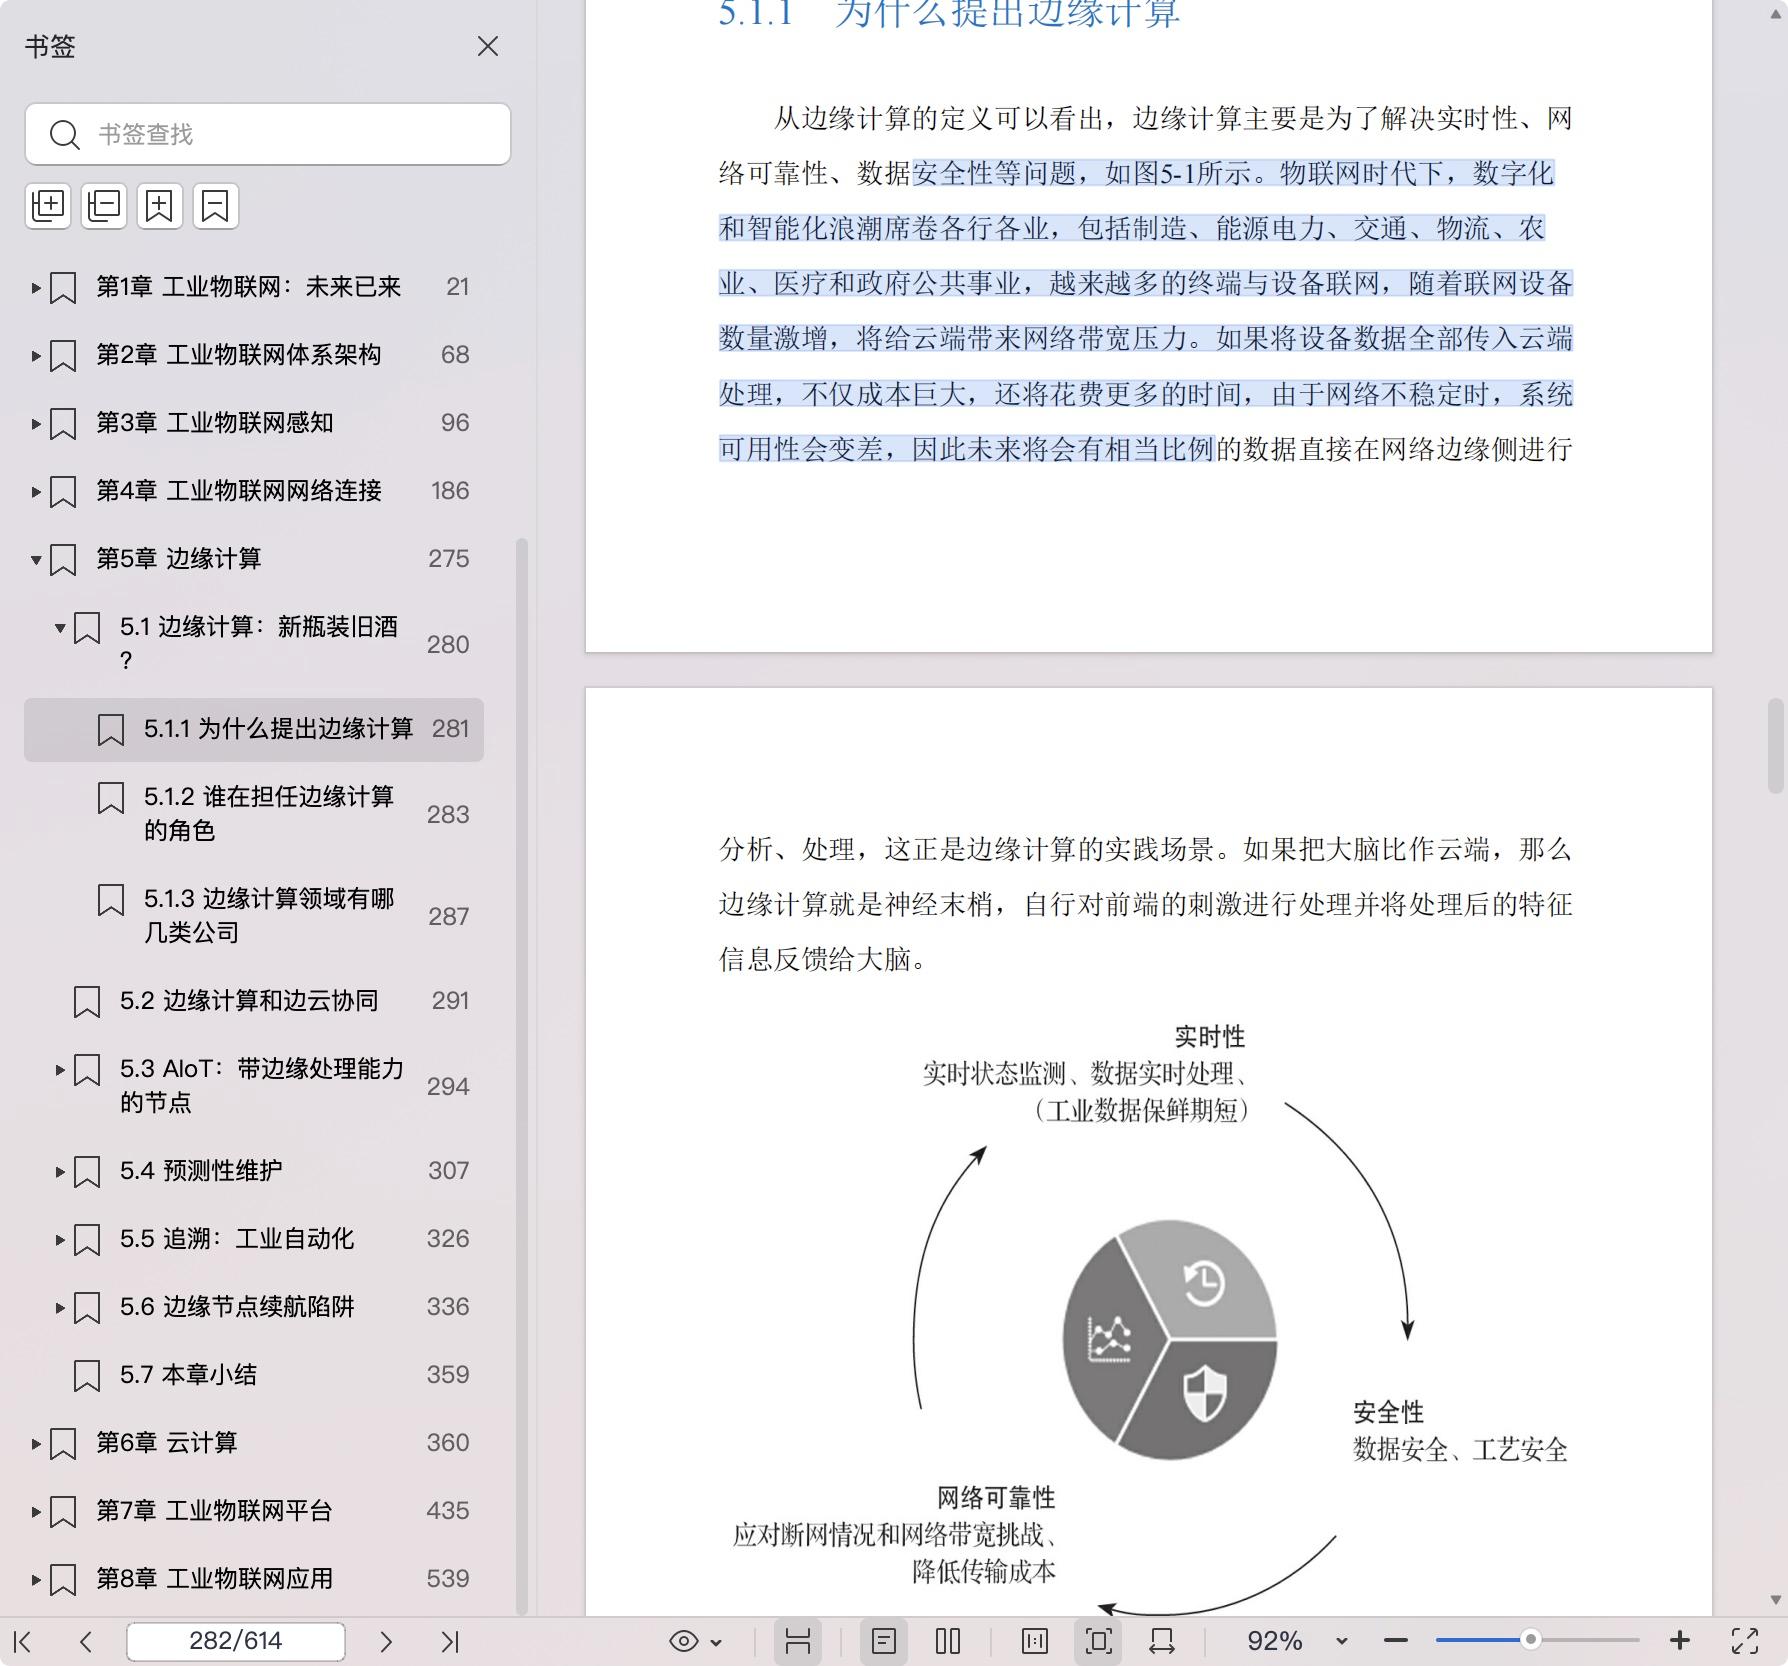
Task: Go to last page
Action: point(450,1642)
